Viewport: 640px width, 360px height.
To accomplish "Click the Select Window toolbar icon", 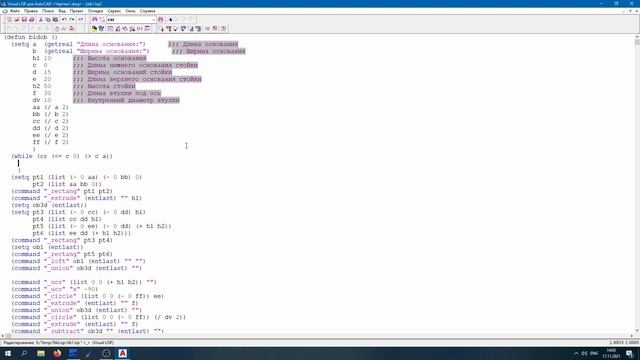I will pos(101,29).
